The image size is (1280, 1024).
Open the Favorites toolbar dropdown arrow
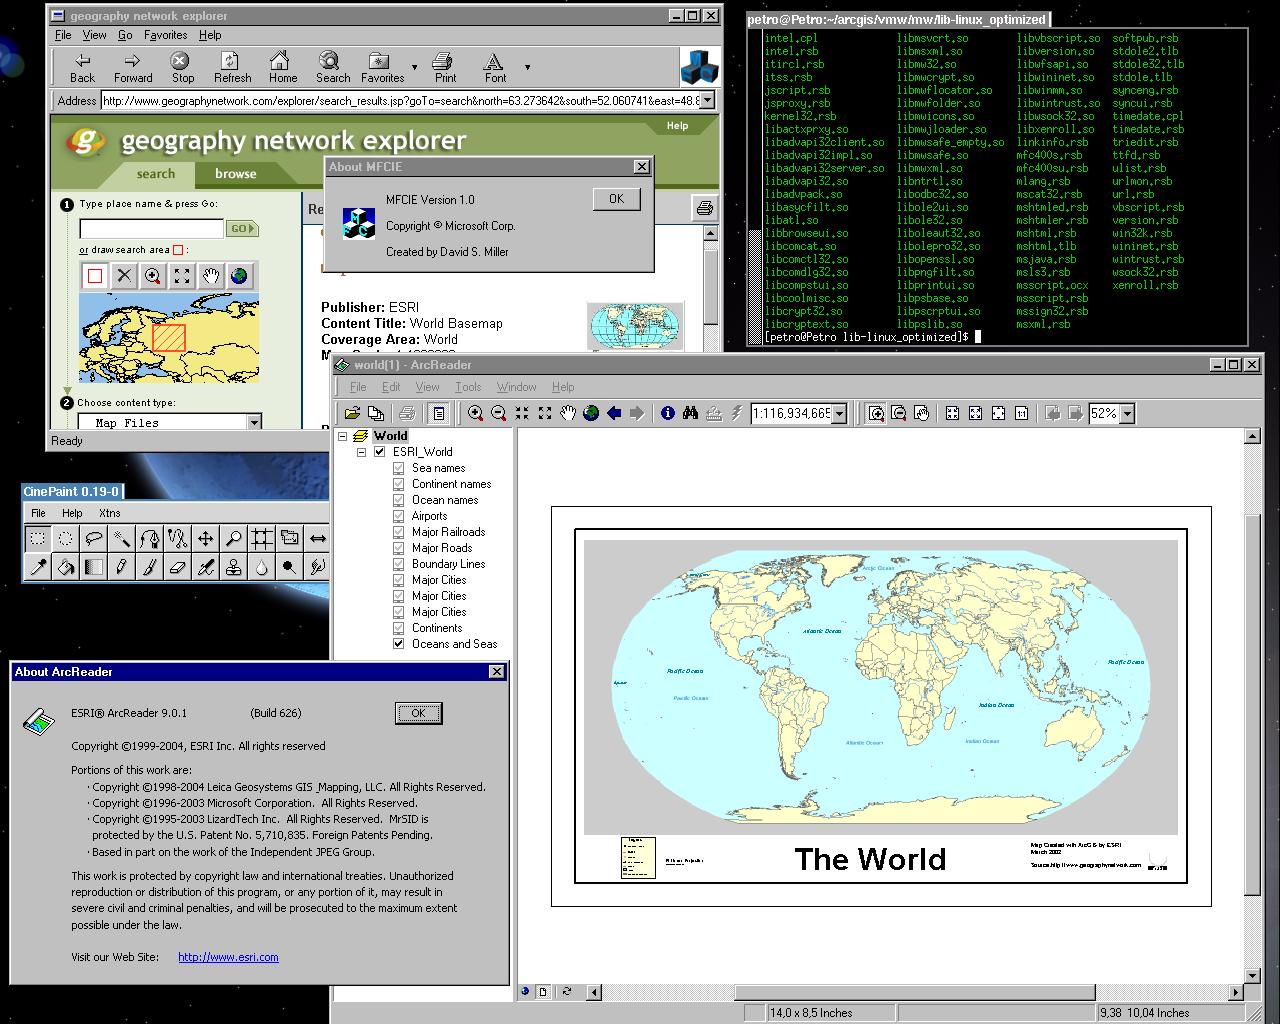point(414,68)
